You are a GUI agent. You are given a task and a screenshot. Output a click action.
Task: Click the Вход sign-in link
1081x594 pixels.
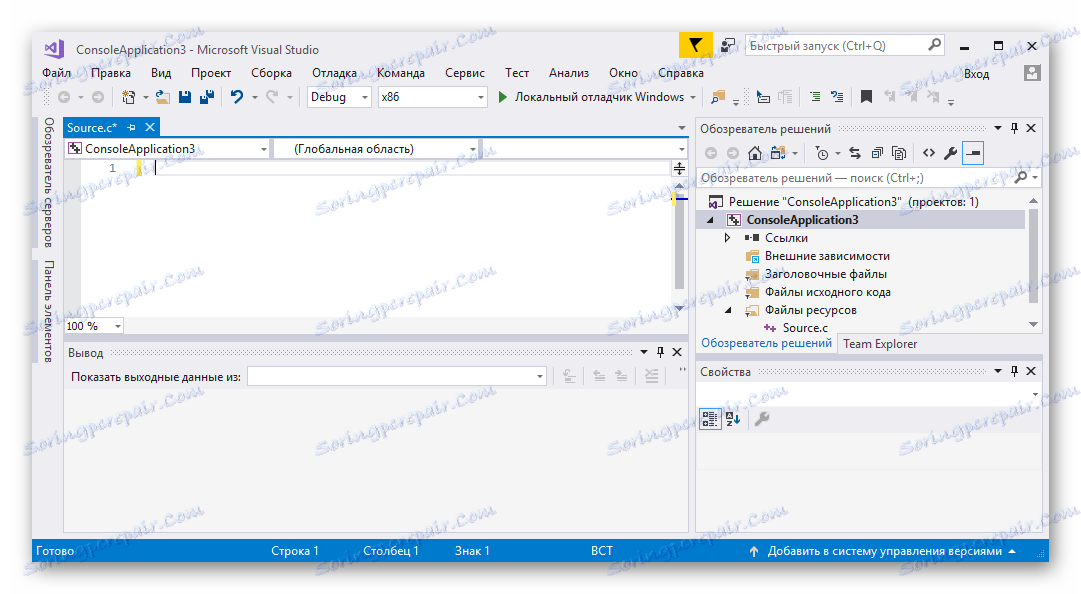coord(976,73)
